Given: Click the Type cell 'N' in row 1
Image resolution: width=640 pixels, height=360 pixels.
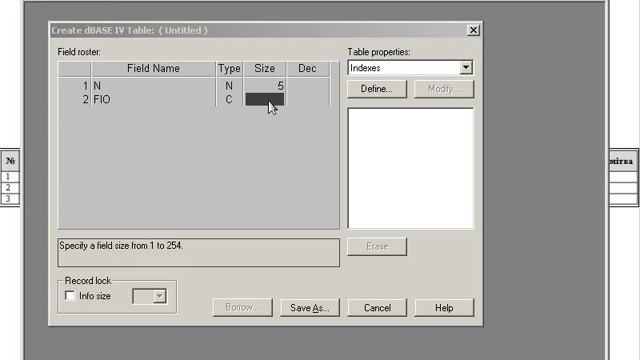Looking at the screenshot, I should (x=229, y=86).
